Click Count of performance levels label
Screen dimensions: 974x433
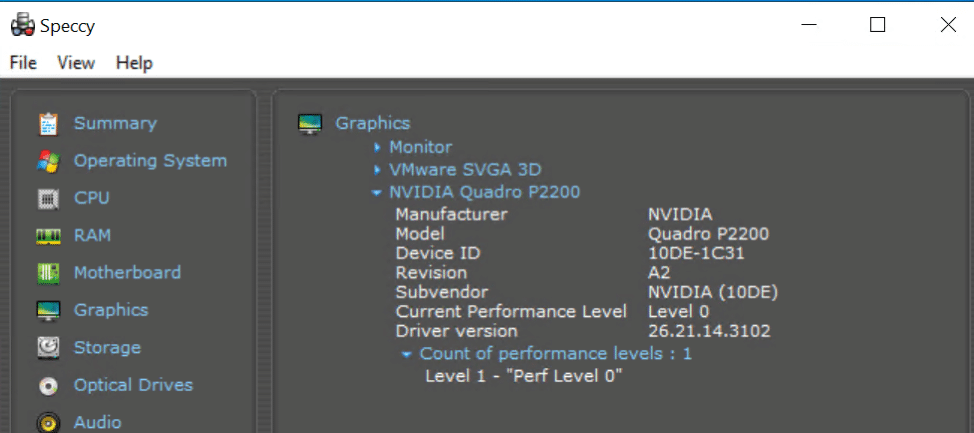coord(556,353)
